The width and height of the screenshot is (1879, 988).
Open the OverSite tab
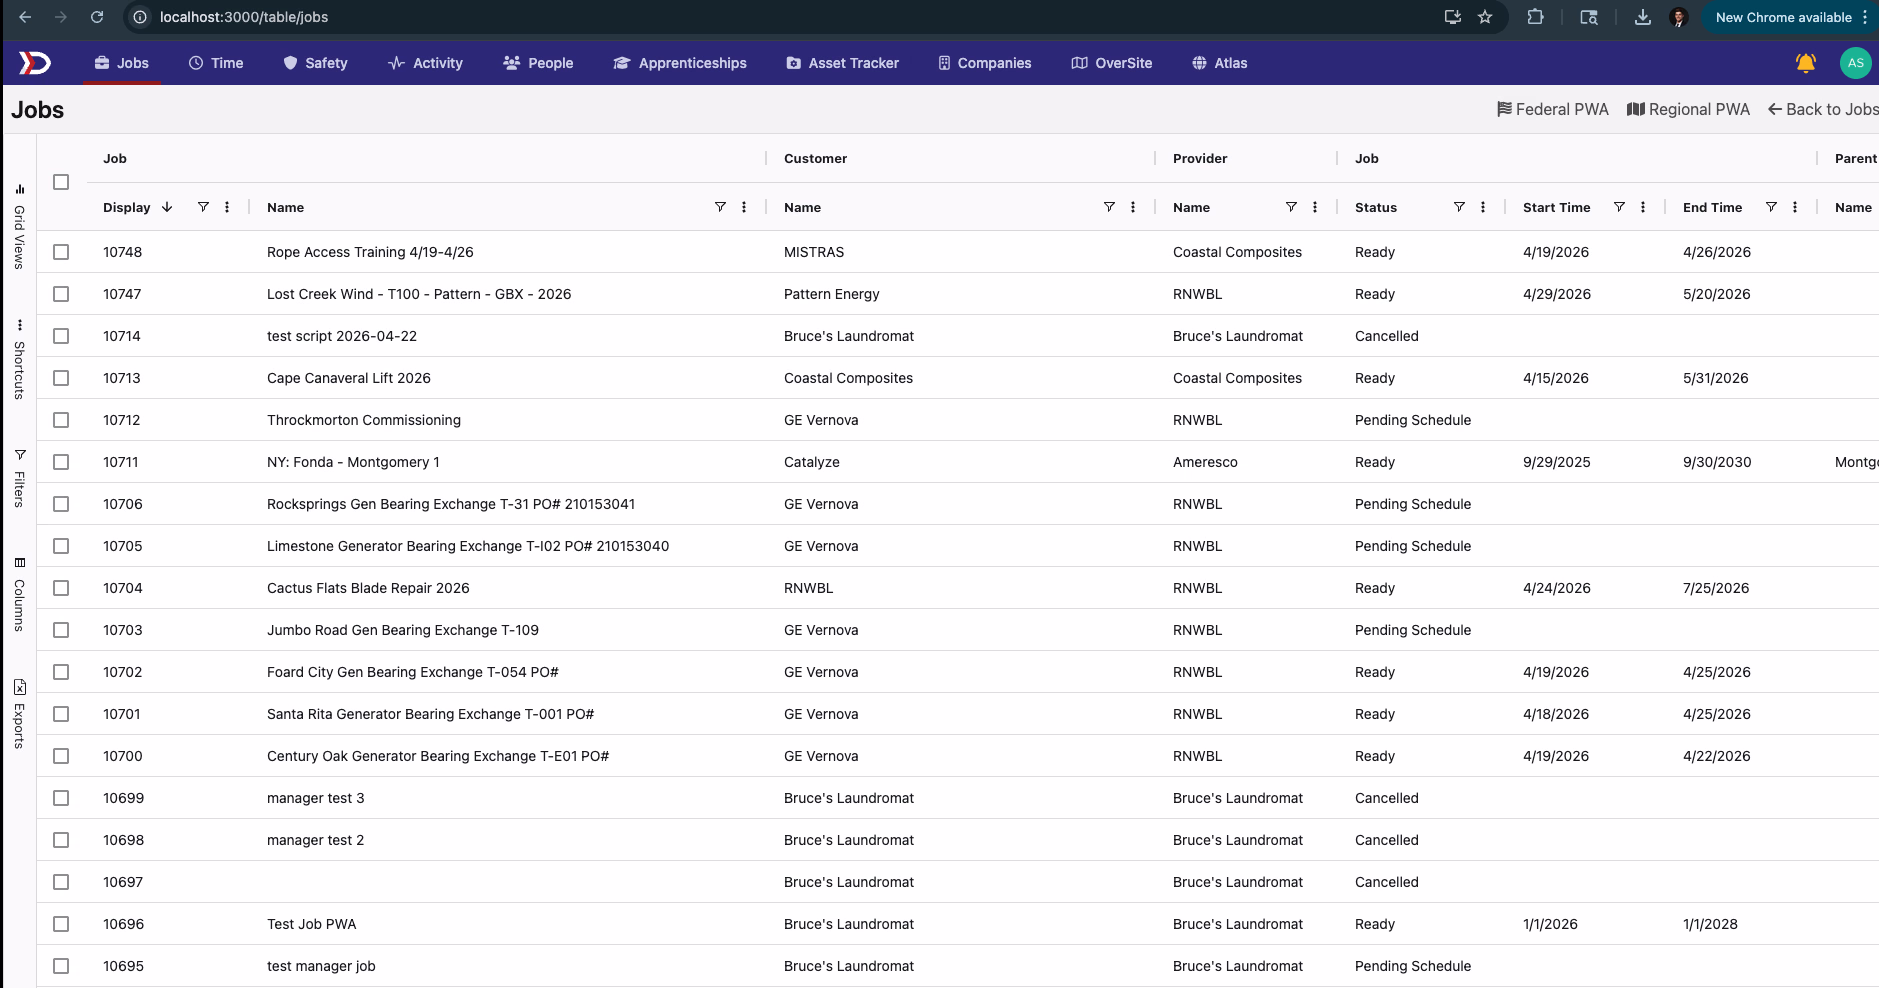pyautogui.click(x=1112, y=63)
